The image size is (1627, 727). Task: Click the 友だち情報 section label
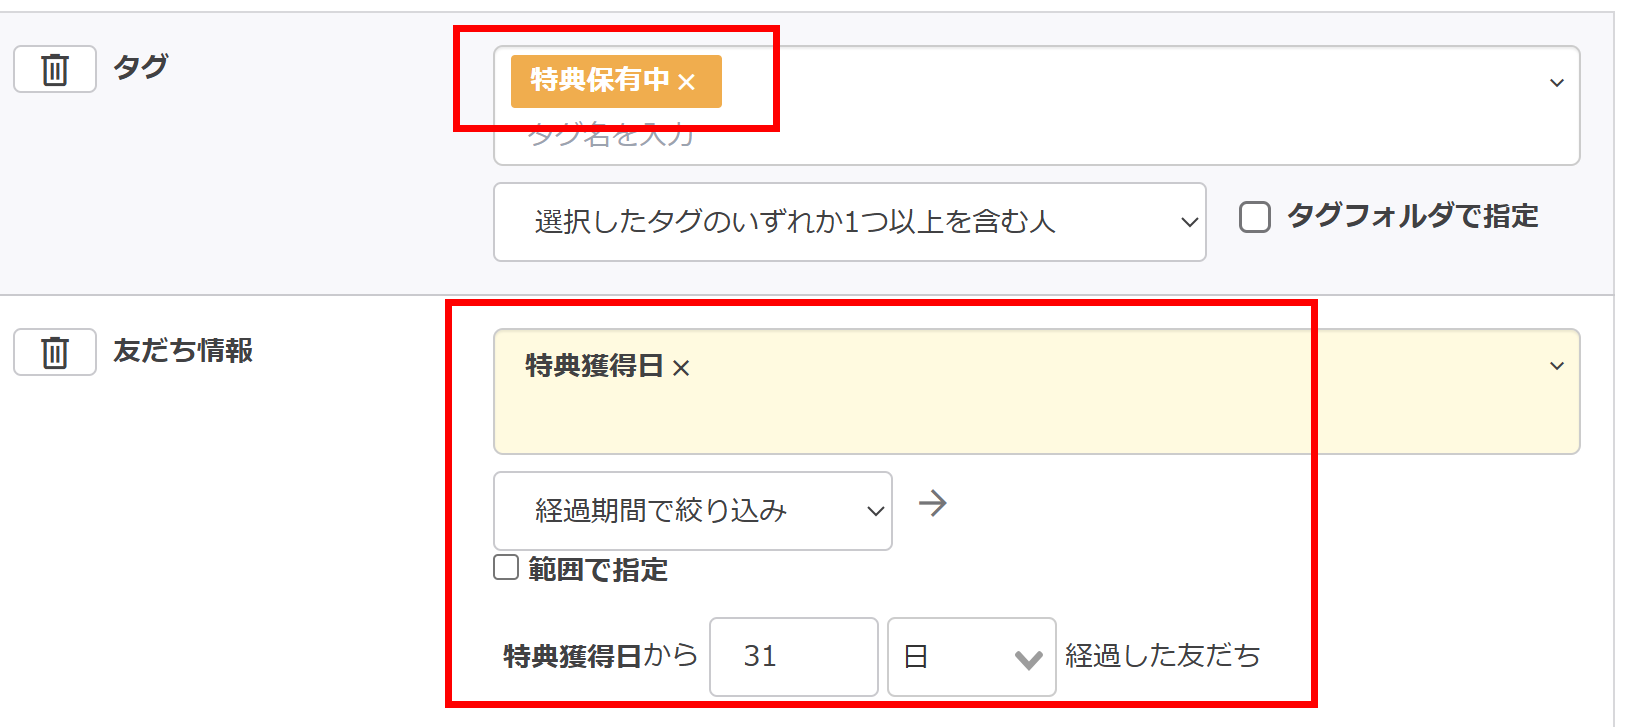click(180, 352)
